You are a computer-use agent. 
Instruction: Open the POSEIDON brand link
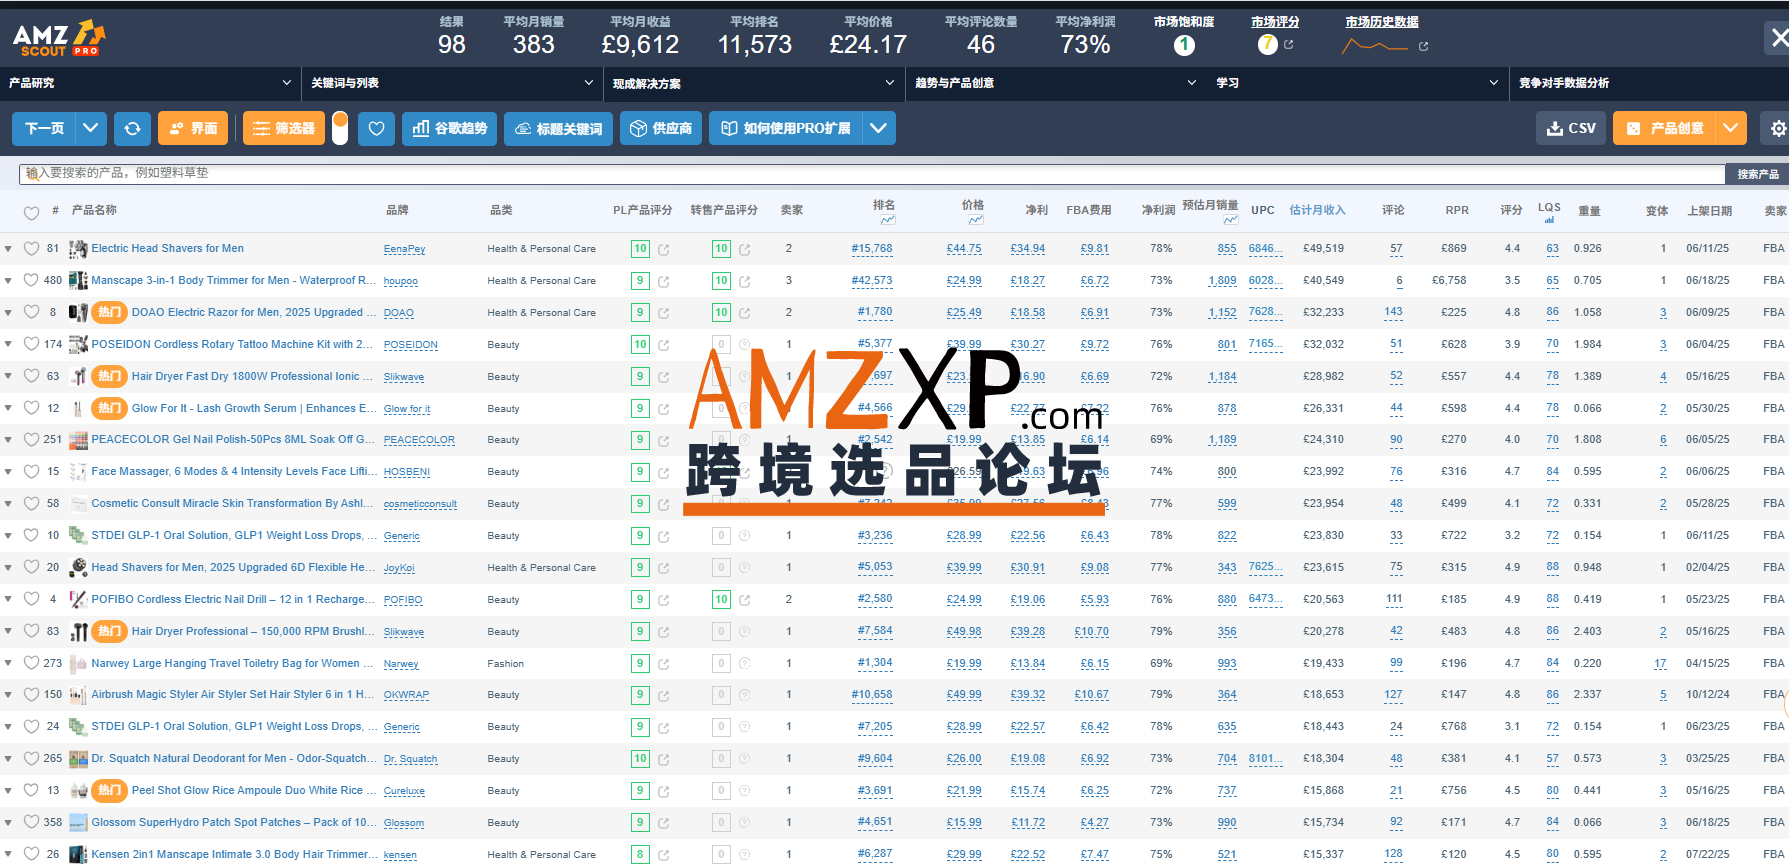(410, 345)
